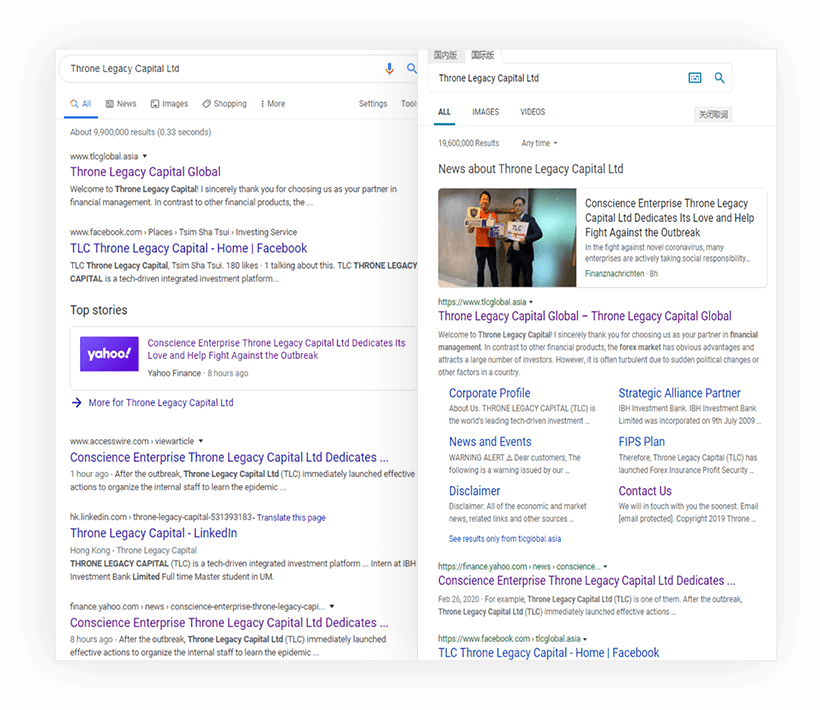The width and height of the screenshot is (820, 710).
Task: Click News about Throne Legacy Capital Ltd heading
Action: pyautogui.click(x=531, y=169)
